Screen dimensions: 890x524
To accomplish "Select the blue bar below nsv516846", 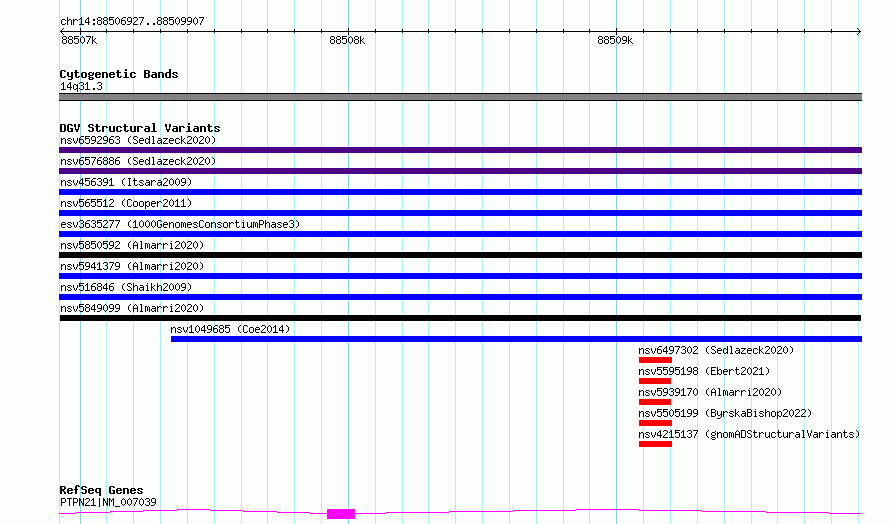I will (460, 297).
